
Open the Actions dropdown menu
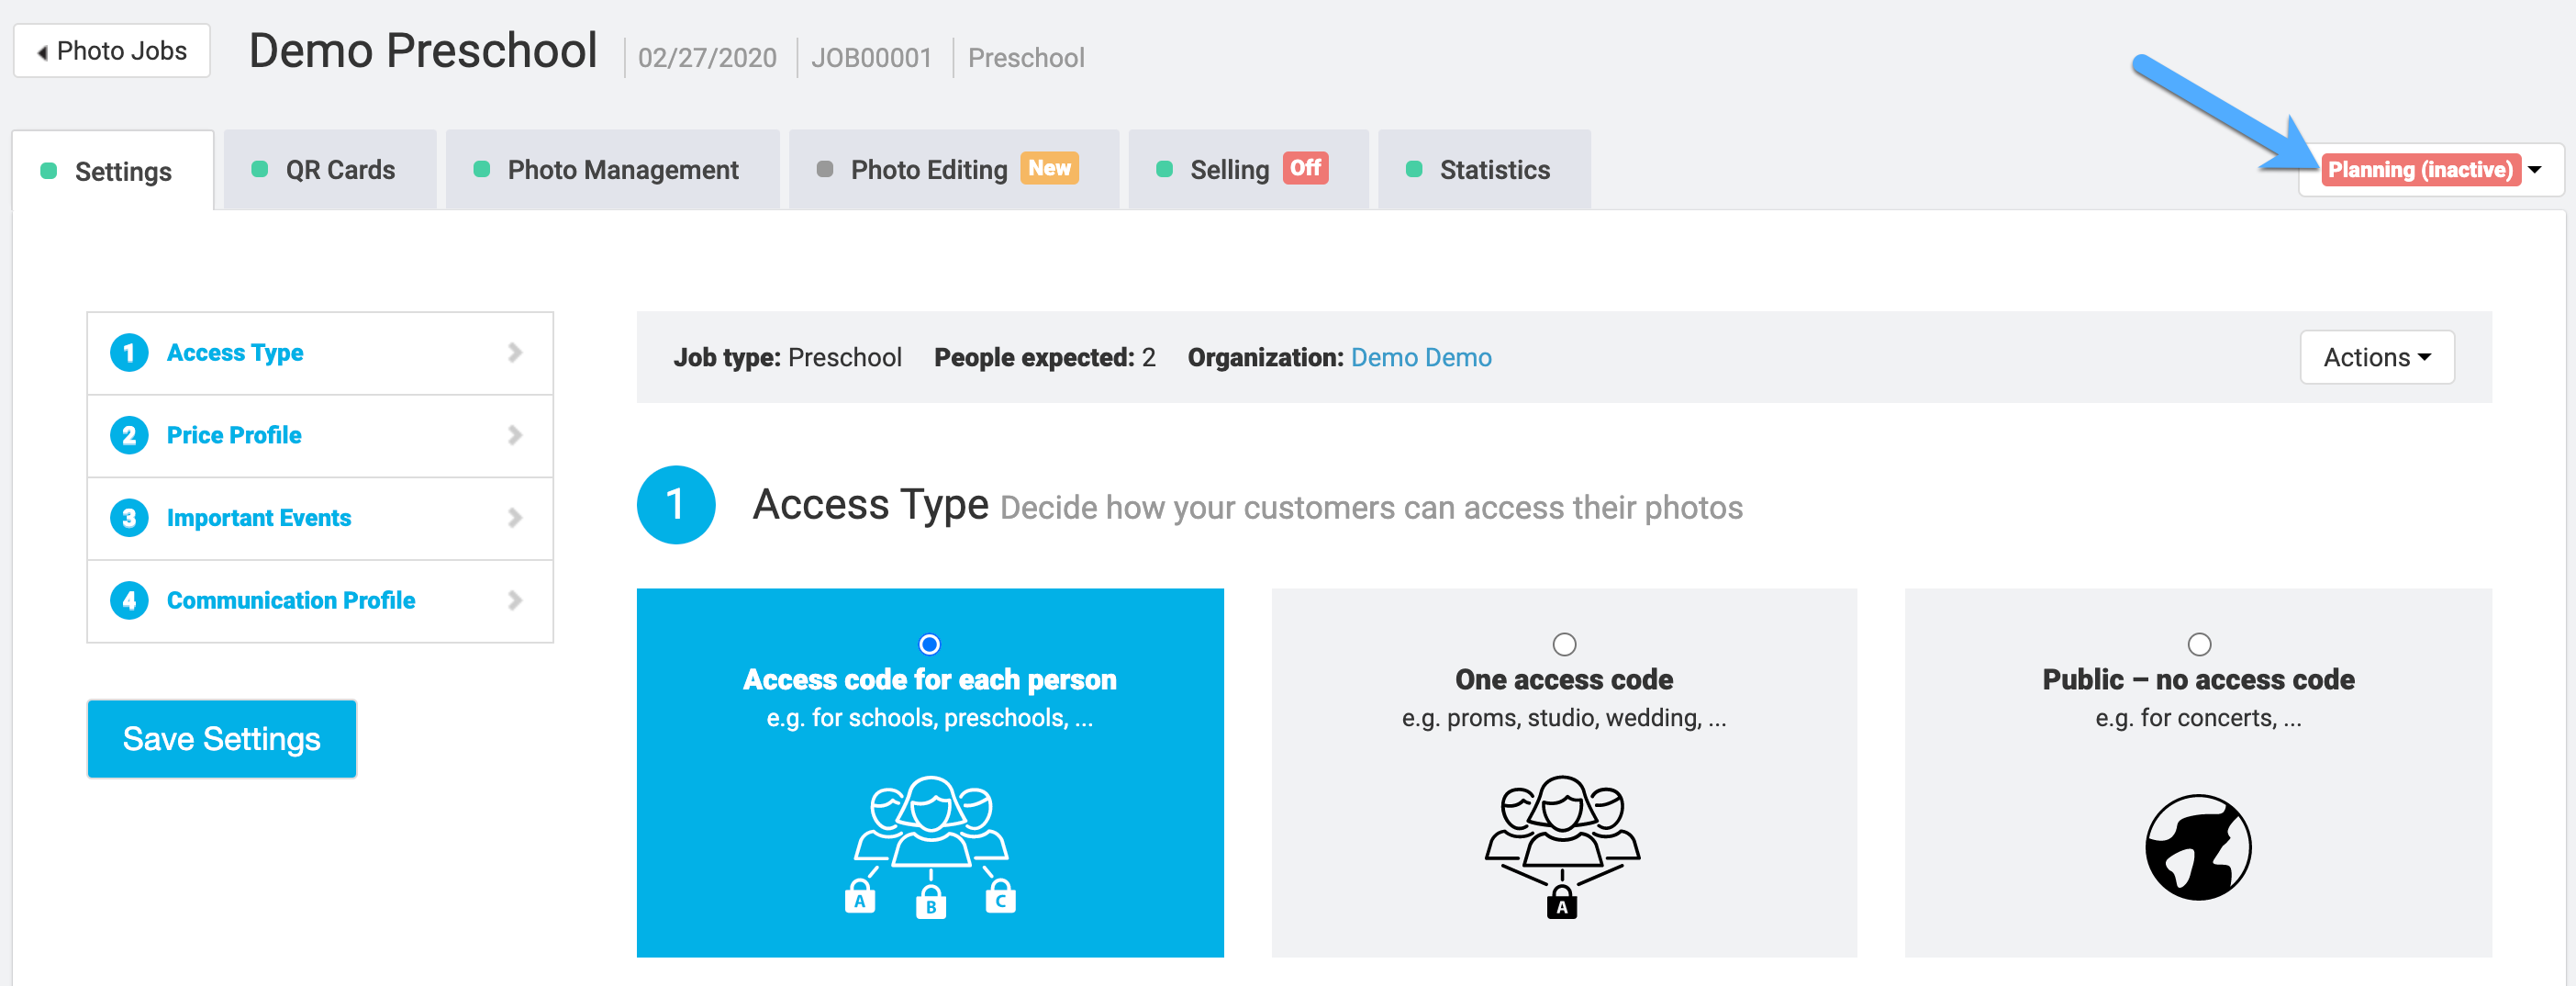point(2377,357)
